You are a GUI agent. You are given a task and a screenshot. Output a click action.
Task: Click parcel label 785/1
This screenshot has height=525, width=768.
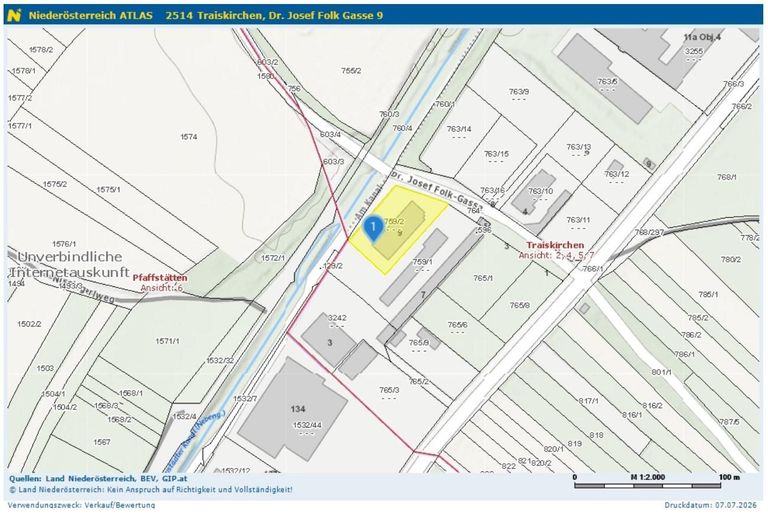coord(708,294)
